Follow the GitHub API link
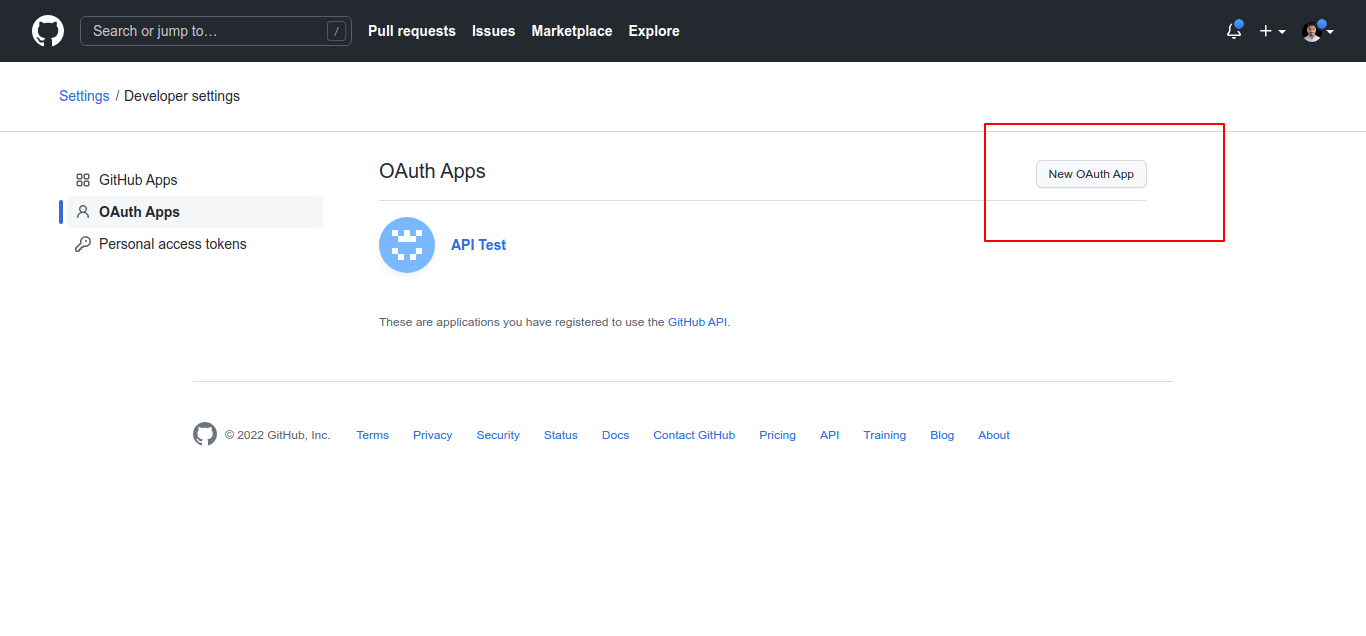Screen dimensions: 1366x636 click(697, 322)
